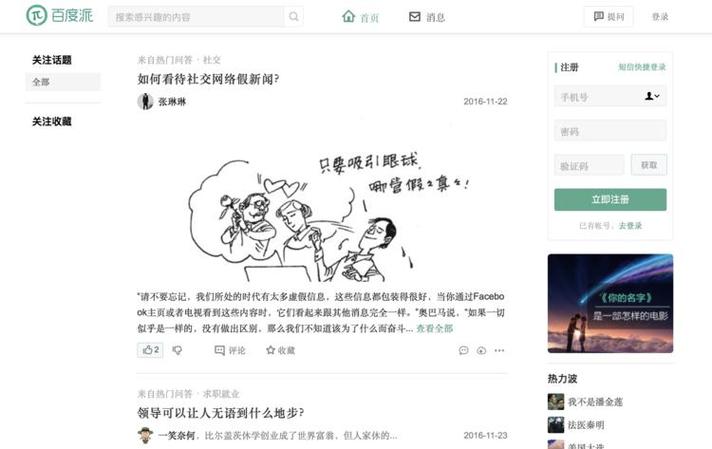
Task: Open the three-dot more options menu
Action: coord(499,350)
